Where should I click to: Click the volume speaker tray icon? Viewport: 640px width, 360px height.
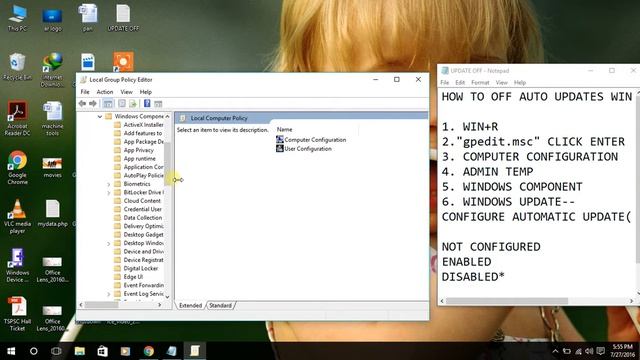coord(589,351)
